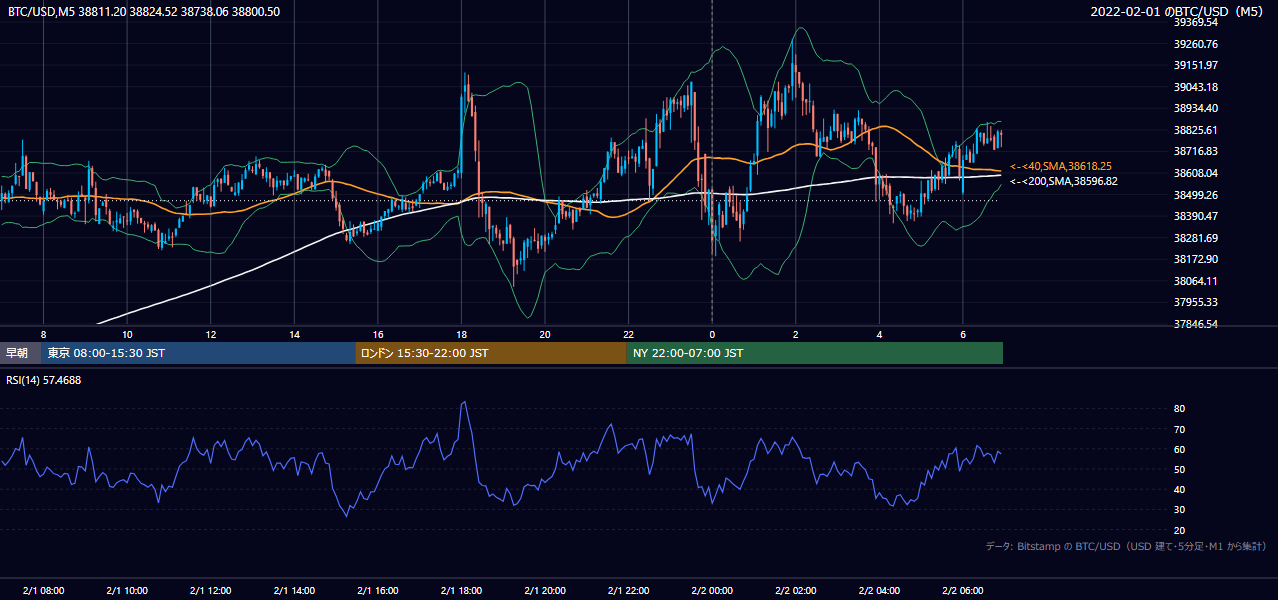Click the 2/1 20:00 time axis label
1278x600 pixels.
pos(545,590)
